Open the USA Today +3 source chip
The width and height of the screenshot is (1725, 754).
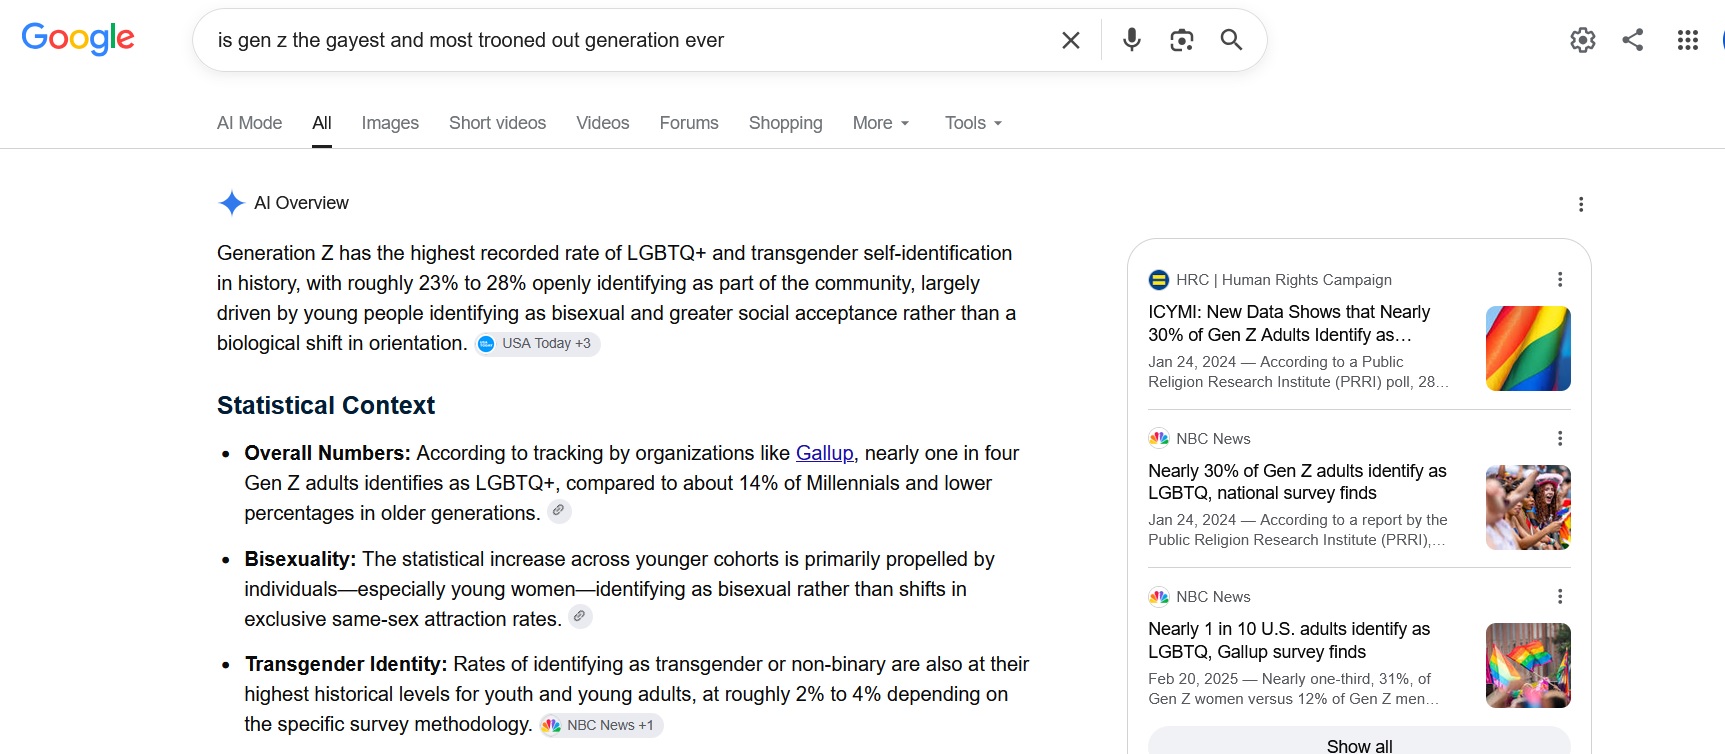(x=537, y=344)
